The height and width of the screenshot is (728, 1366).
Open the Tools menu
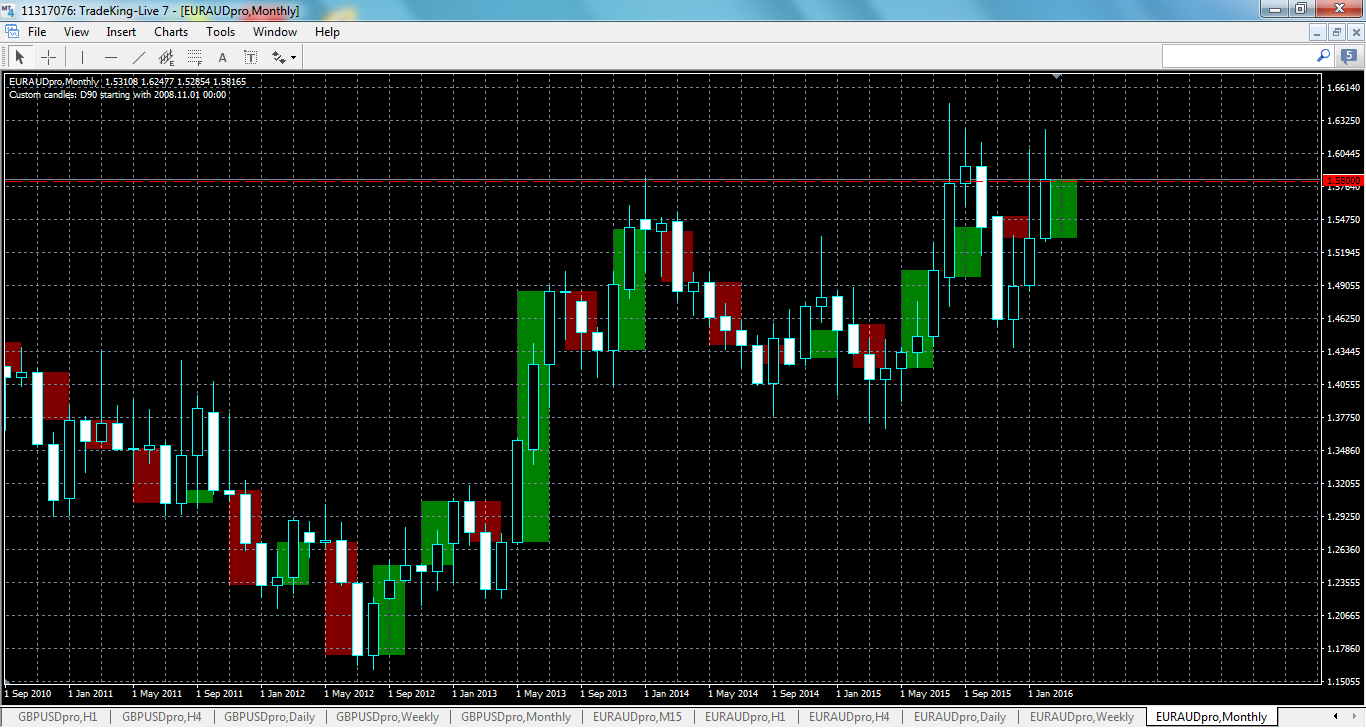pos(220,32)
